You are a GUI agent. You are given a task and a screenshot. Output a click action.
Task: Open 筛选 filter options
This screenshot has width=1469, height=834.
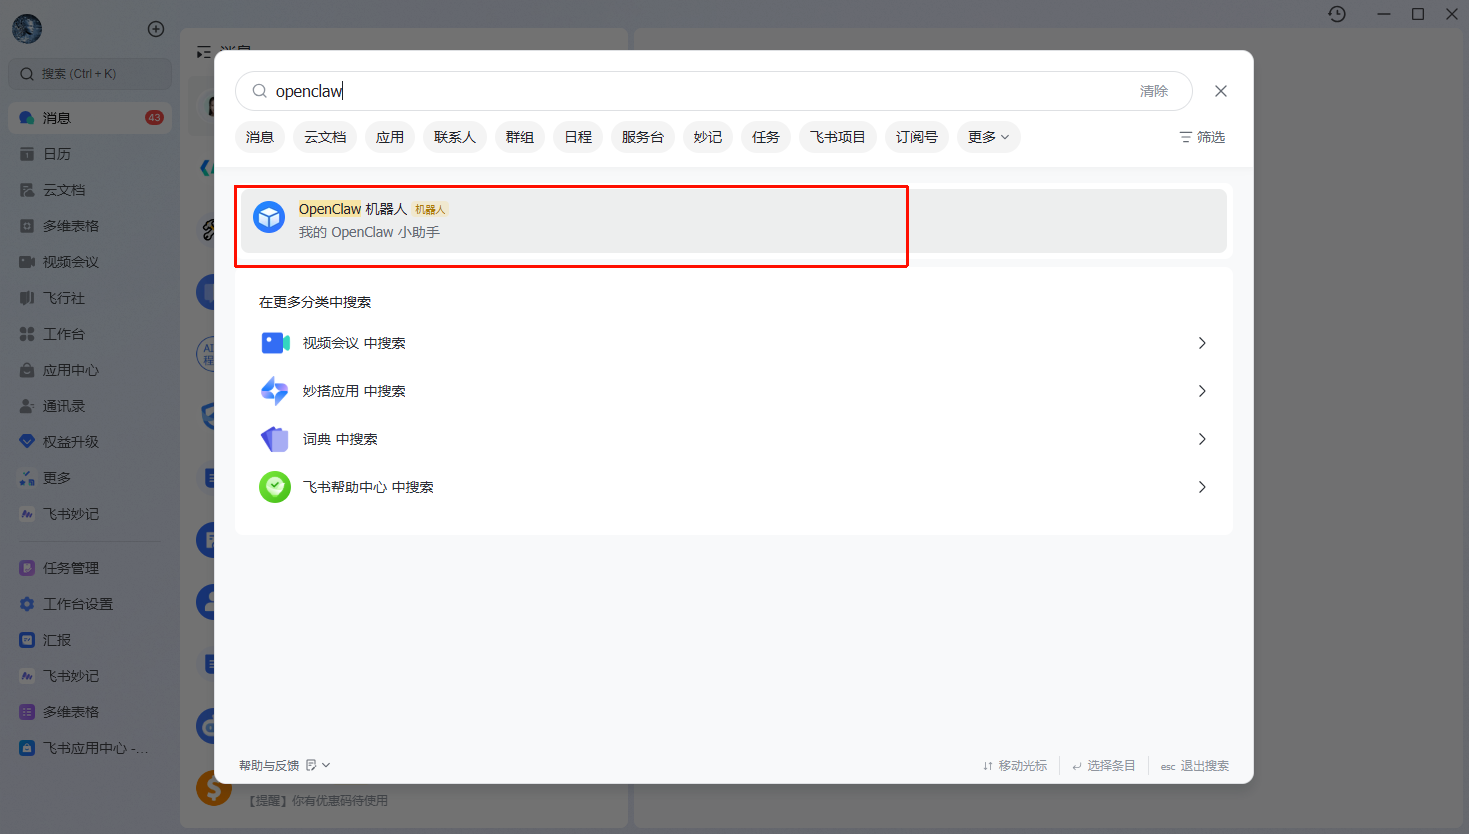point(1202,137)
